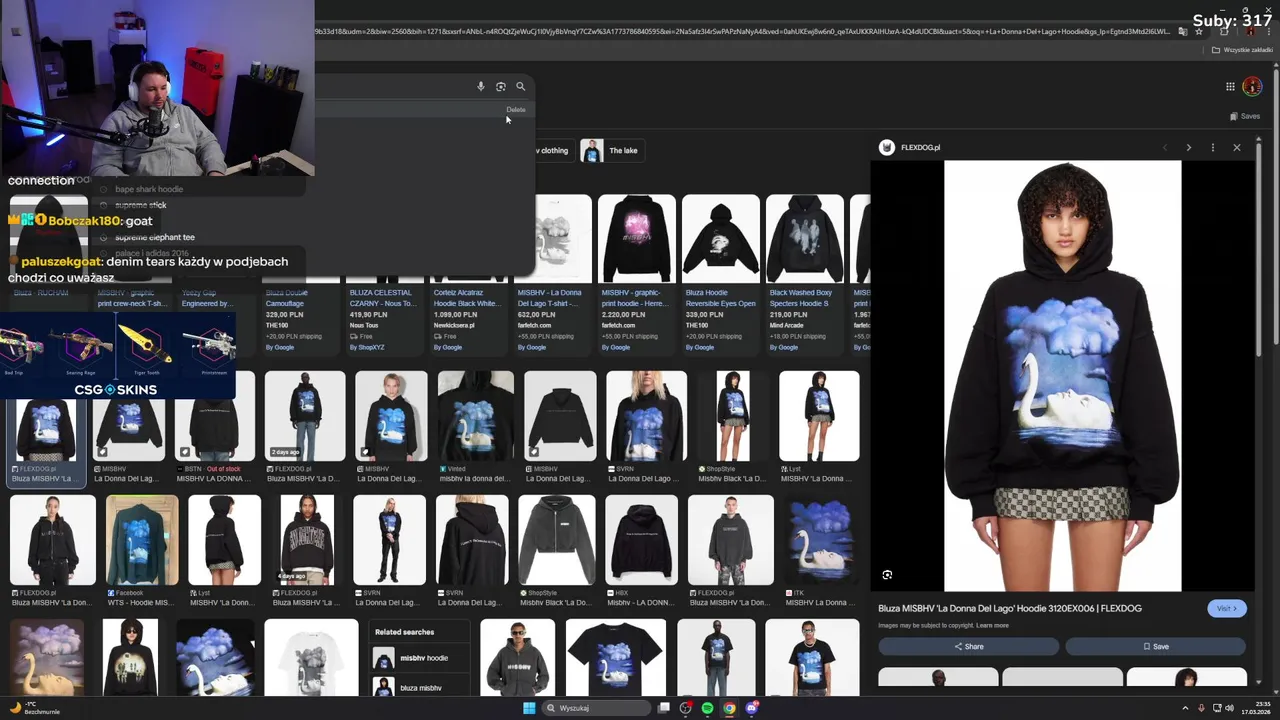Open weather widget on taskbar

[x=36, y=708]
